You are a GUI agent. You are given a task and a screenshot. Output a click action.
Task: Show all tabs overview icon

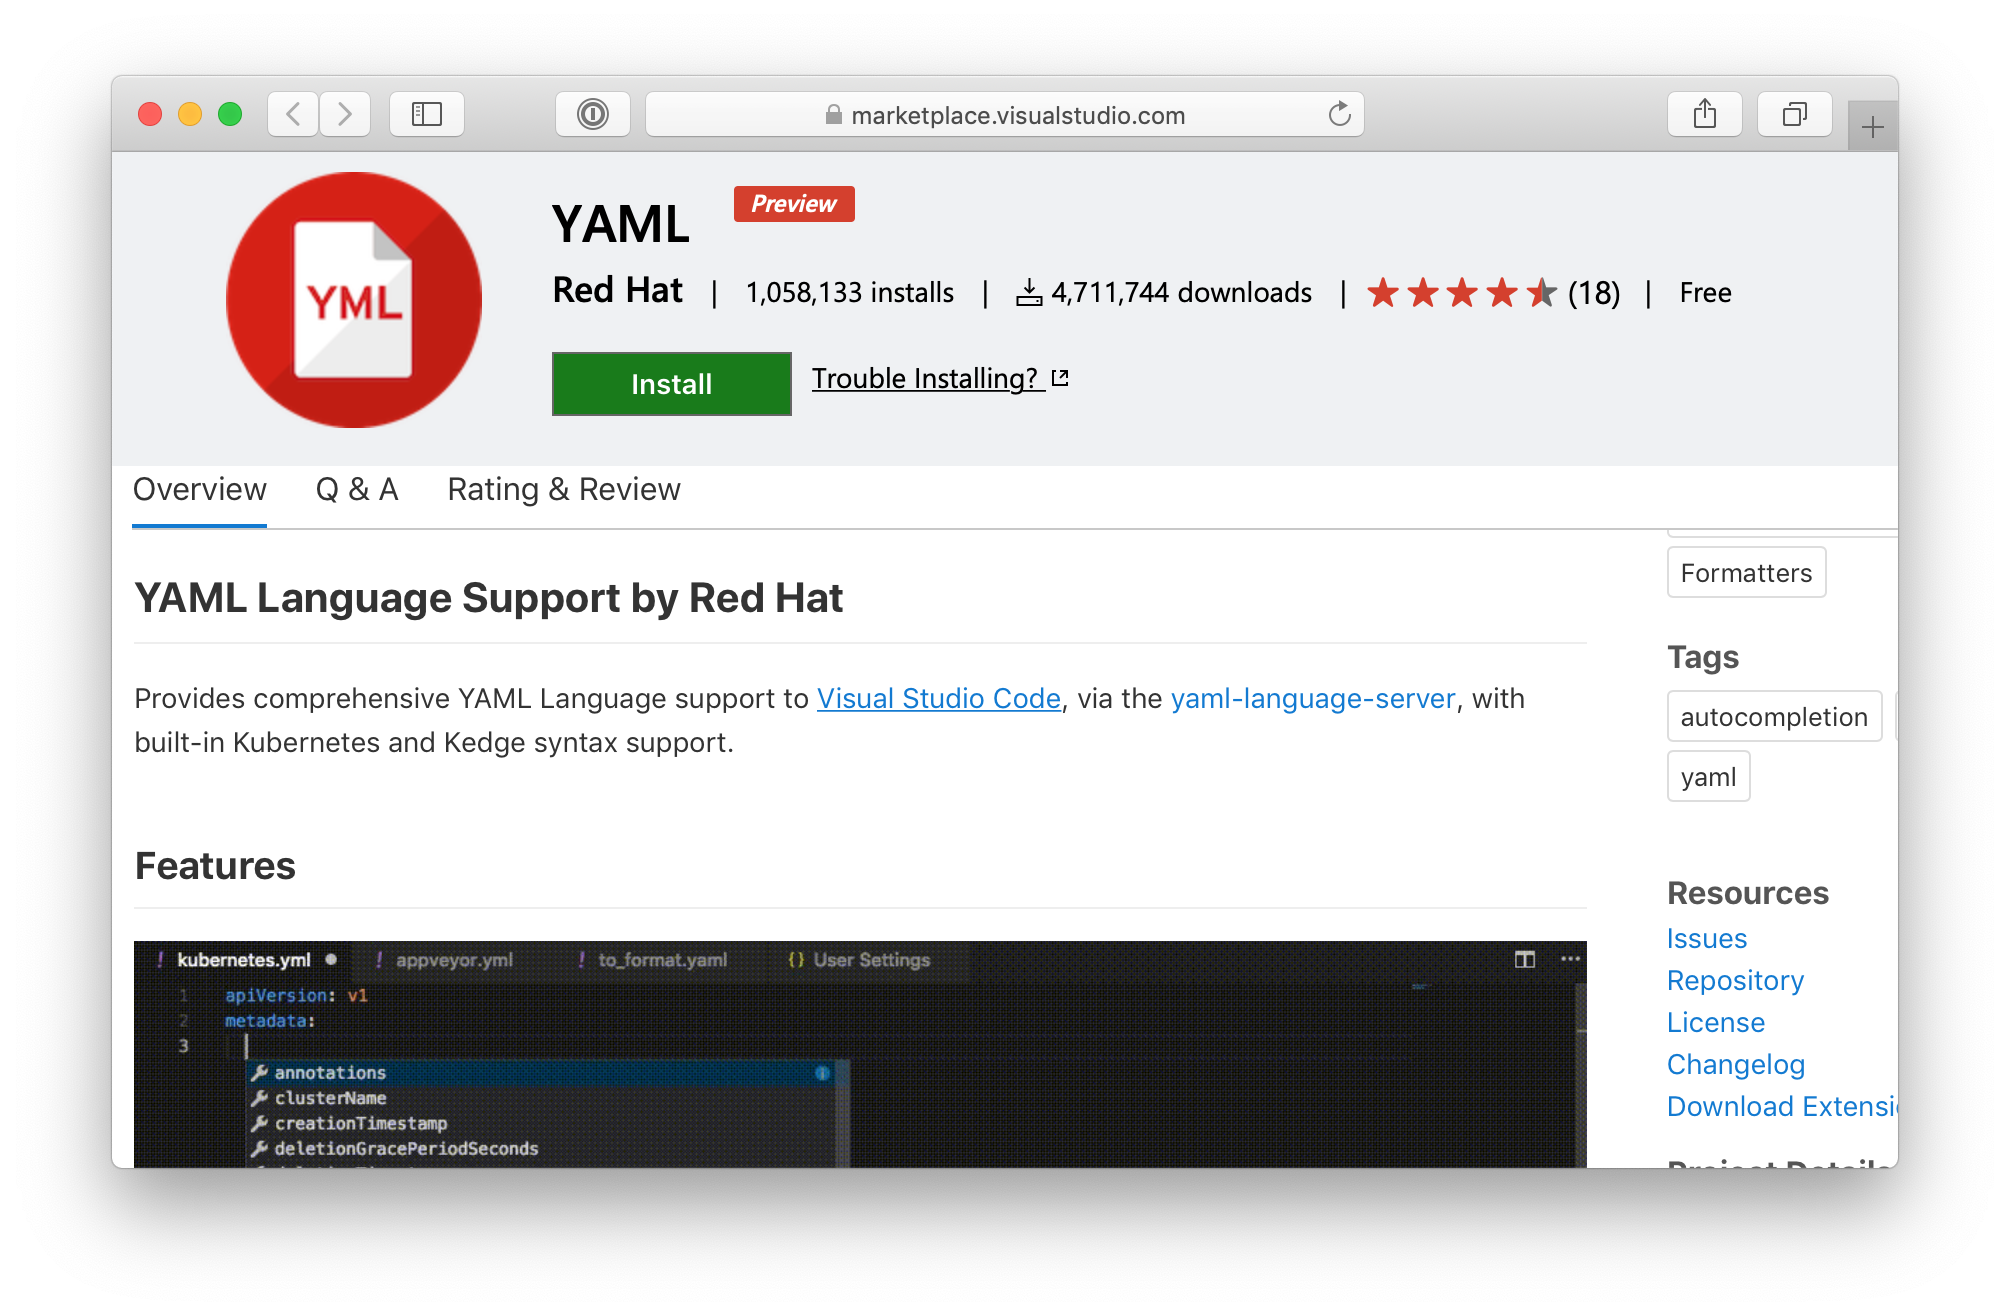coord(1794,114)
